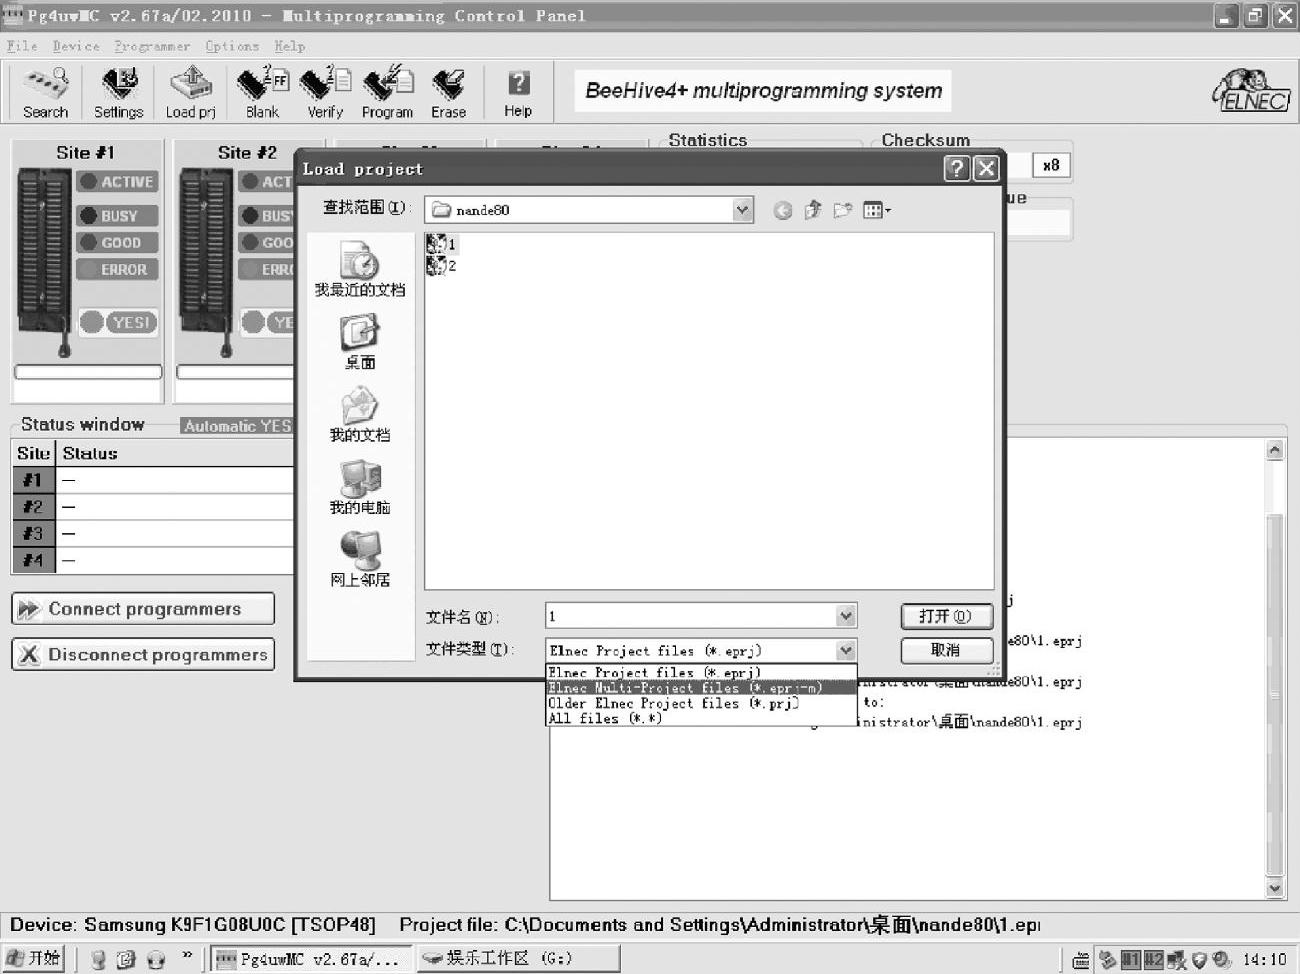Open Windows Start (开始) button

pyautogui.click(x=34, y=958)
